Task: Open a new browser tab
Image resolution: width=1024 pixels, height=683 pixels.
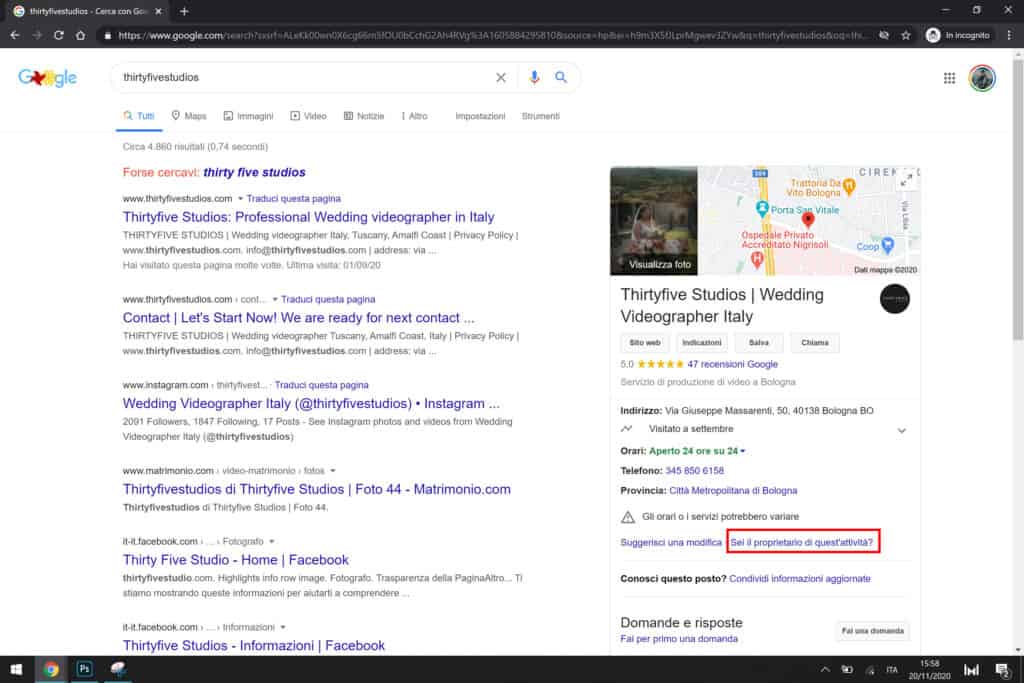Action: pyautogui.click(x=184, y=10)
